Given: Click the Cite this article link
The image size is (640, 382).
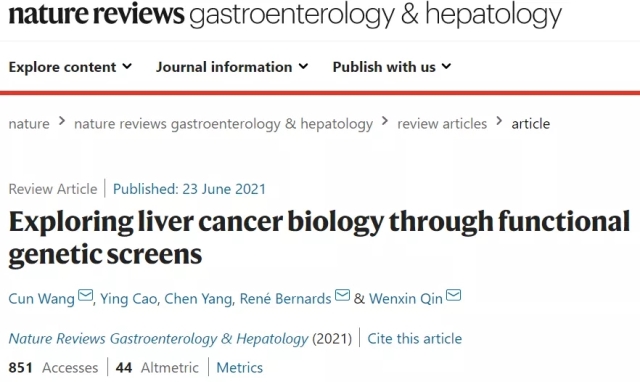Looking at the screenshot, I should (x=415, y=338).
